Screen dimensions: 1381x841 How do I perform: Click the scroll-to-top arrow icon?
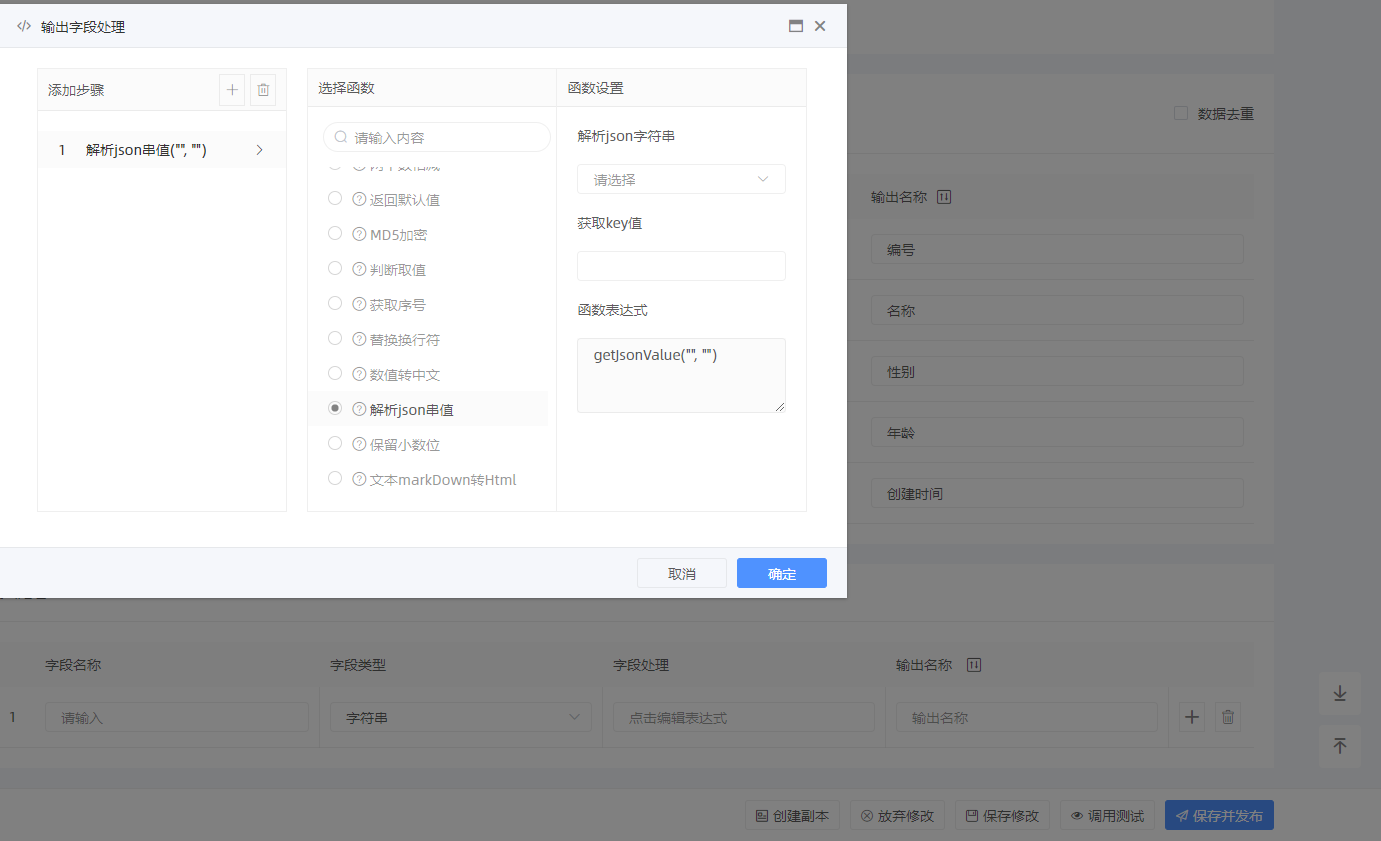[x=1339, y=746]
